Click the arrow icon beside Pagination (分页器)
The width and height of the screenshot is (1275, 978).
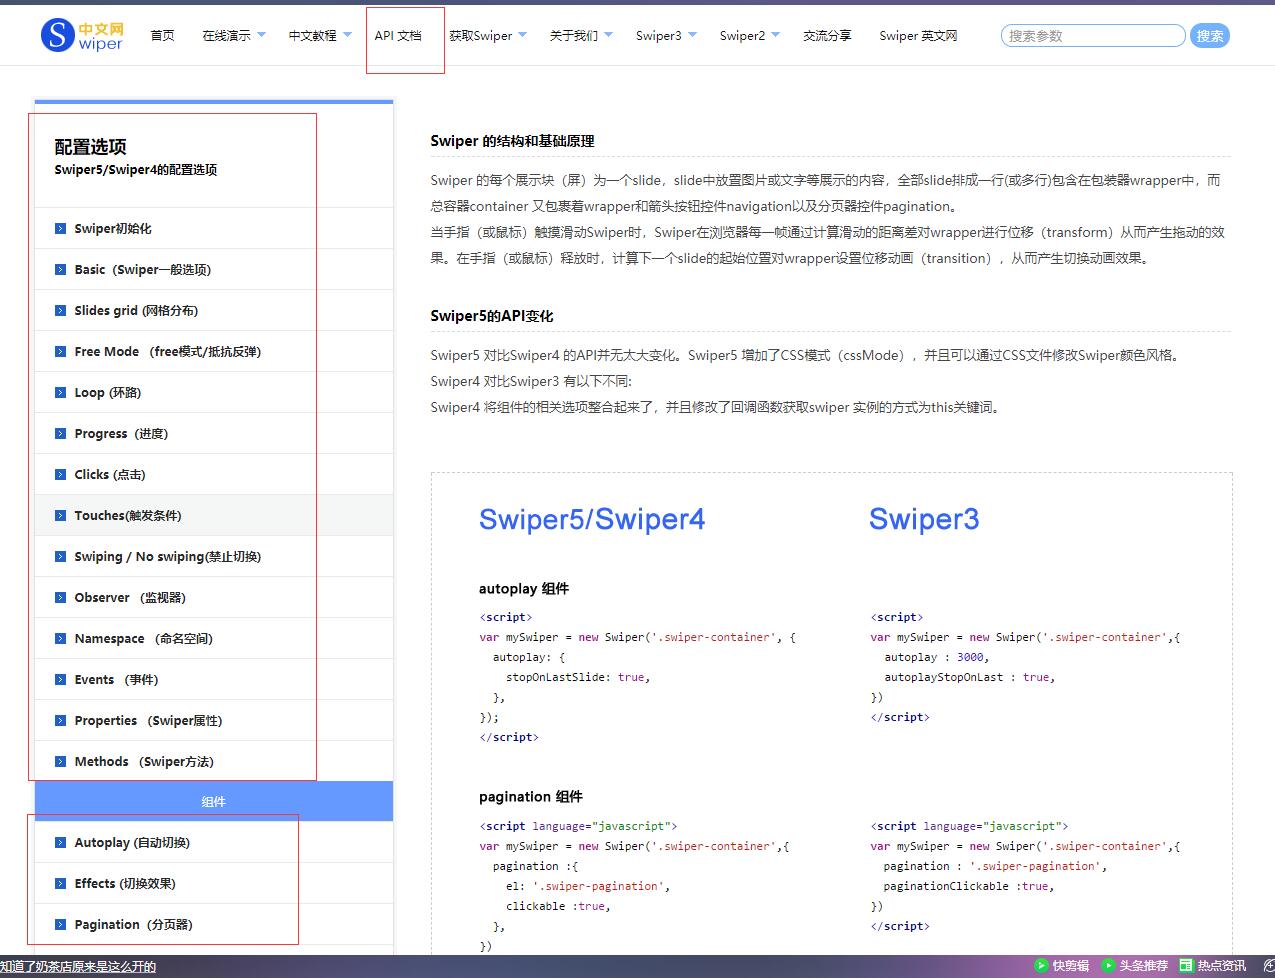coord(61,925)
